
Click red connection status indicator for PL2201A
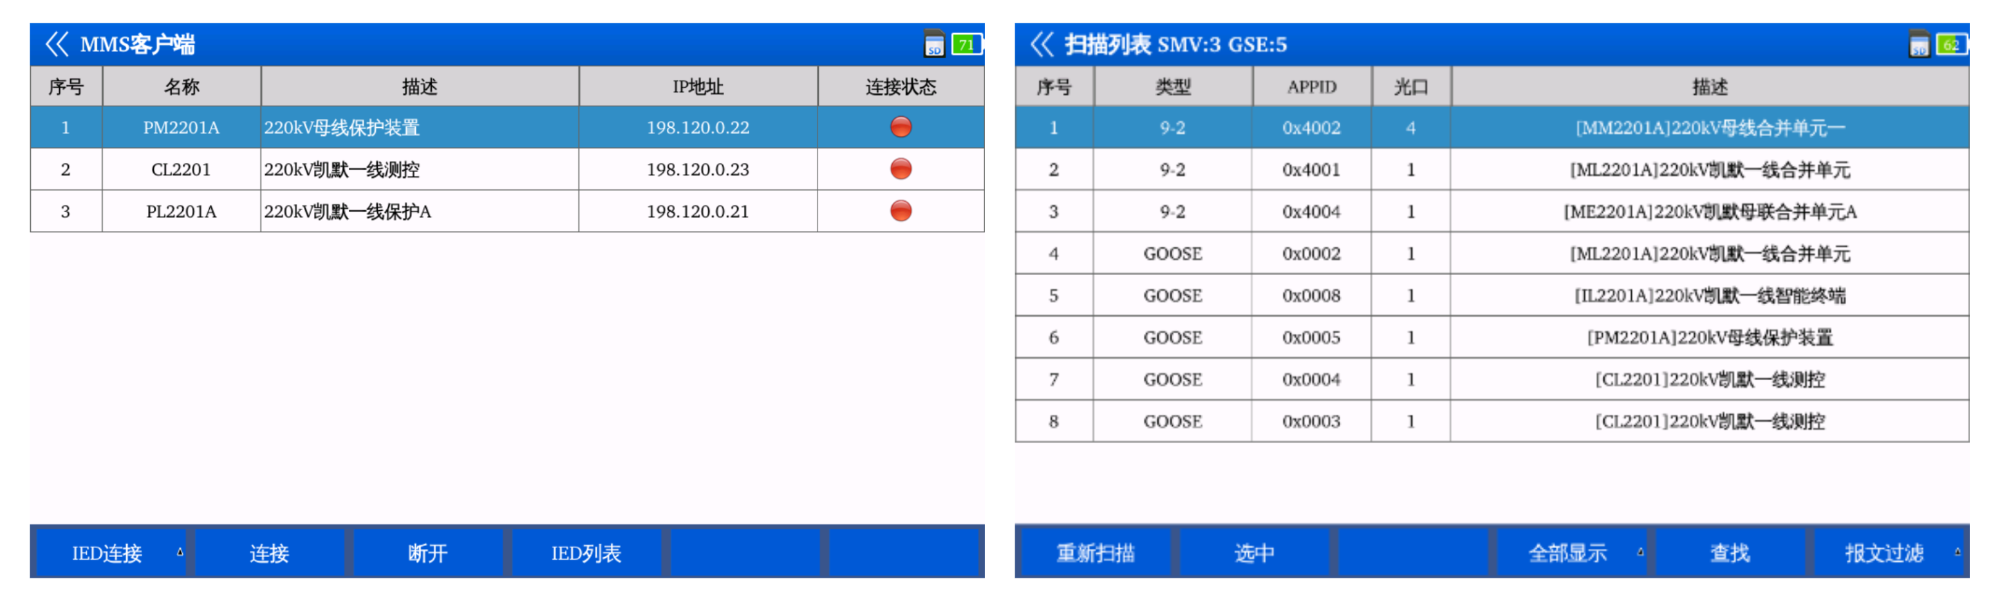(x=900, y=211)
